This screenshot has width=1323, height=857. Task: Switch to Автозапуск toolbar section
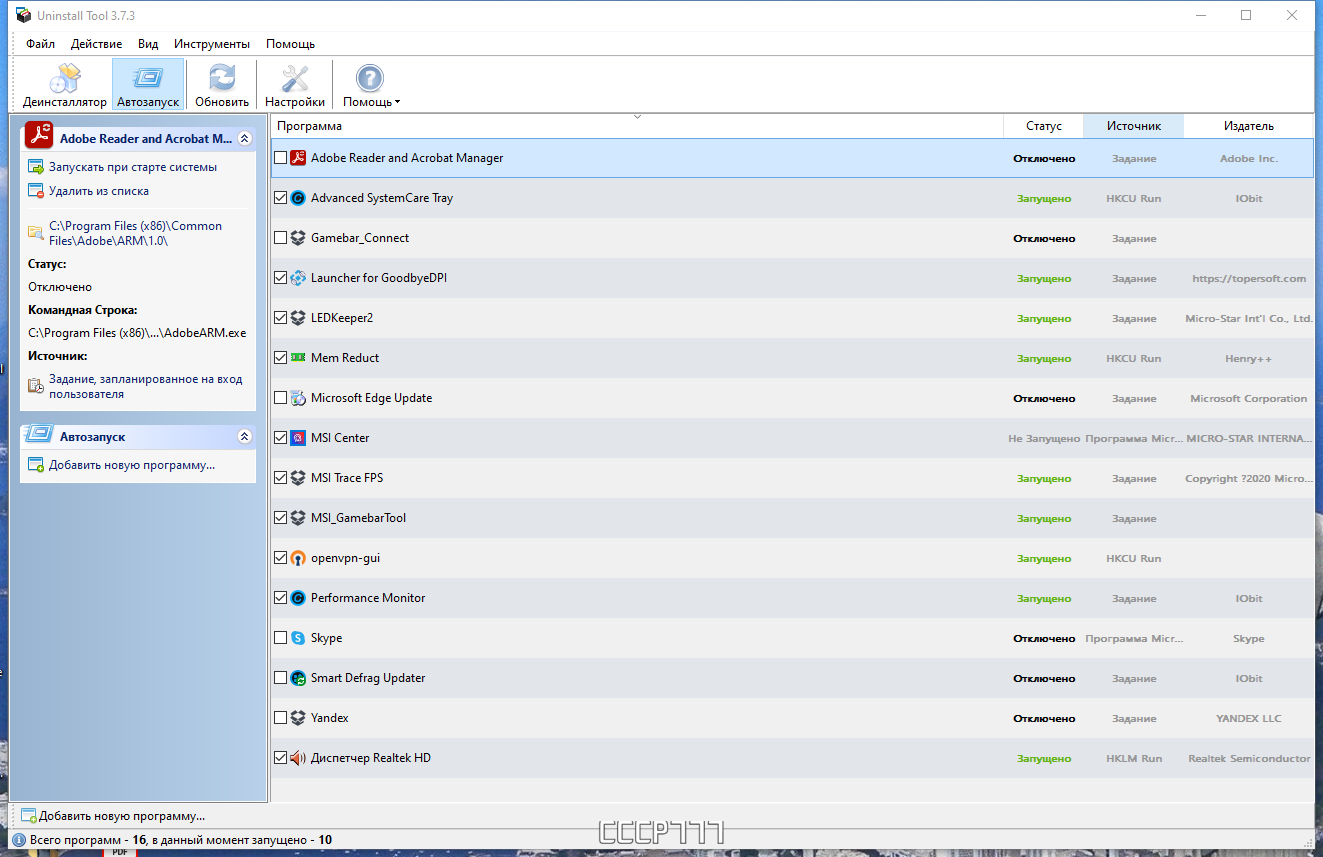pyautogui.click(x=148, y=84)
